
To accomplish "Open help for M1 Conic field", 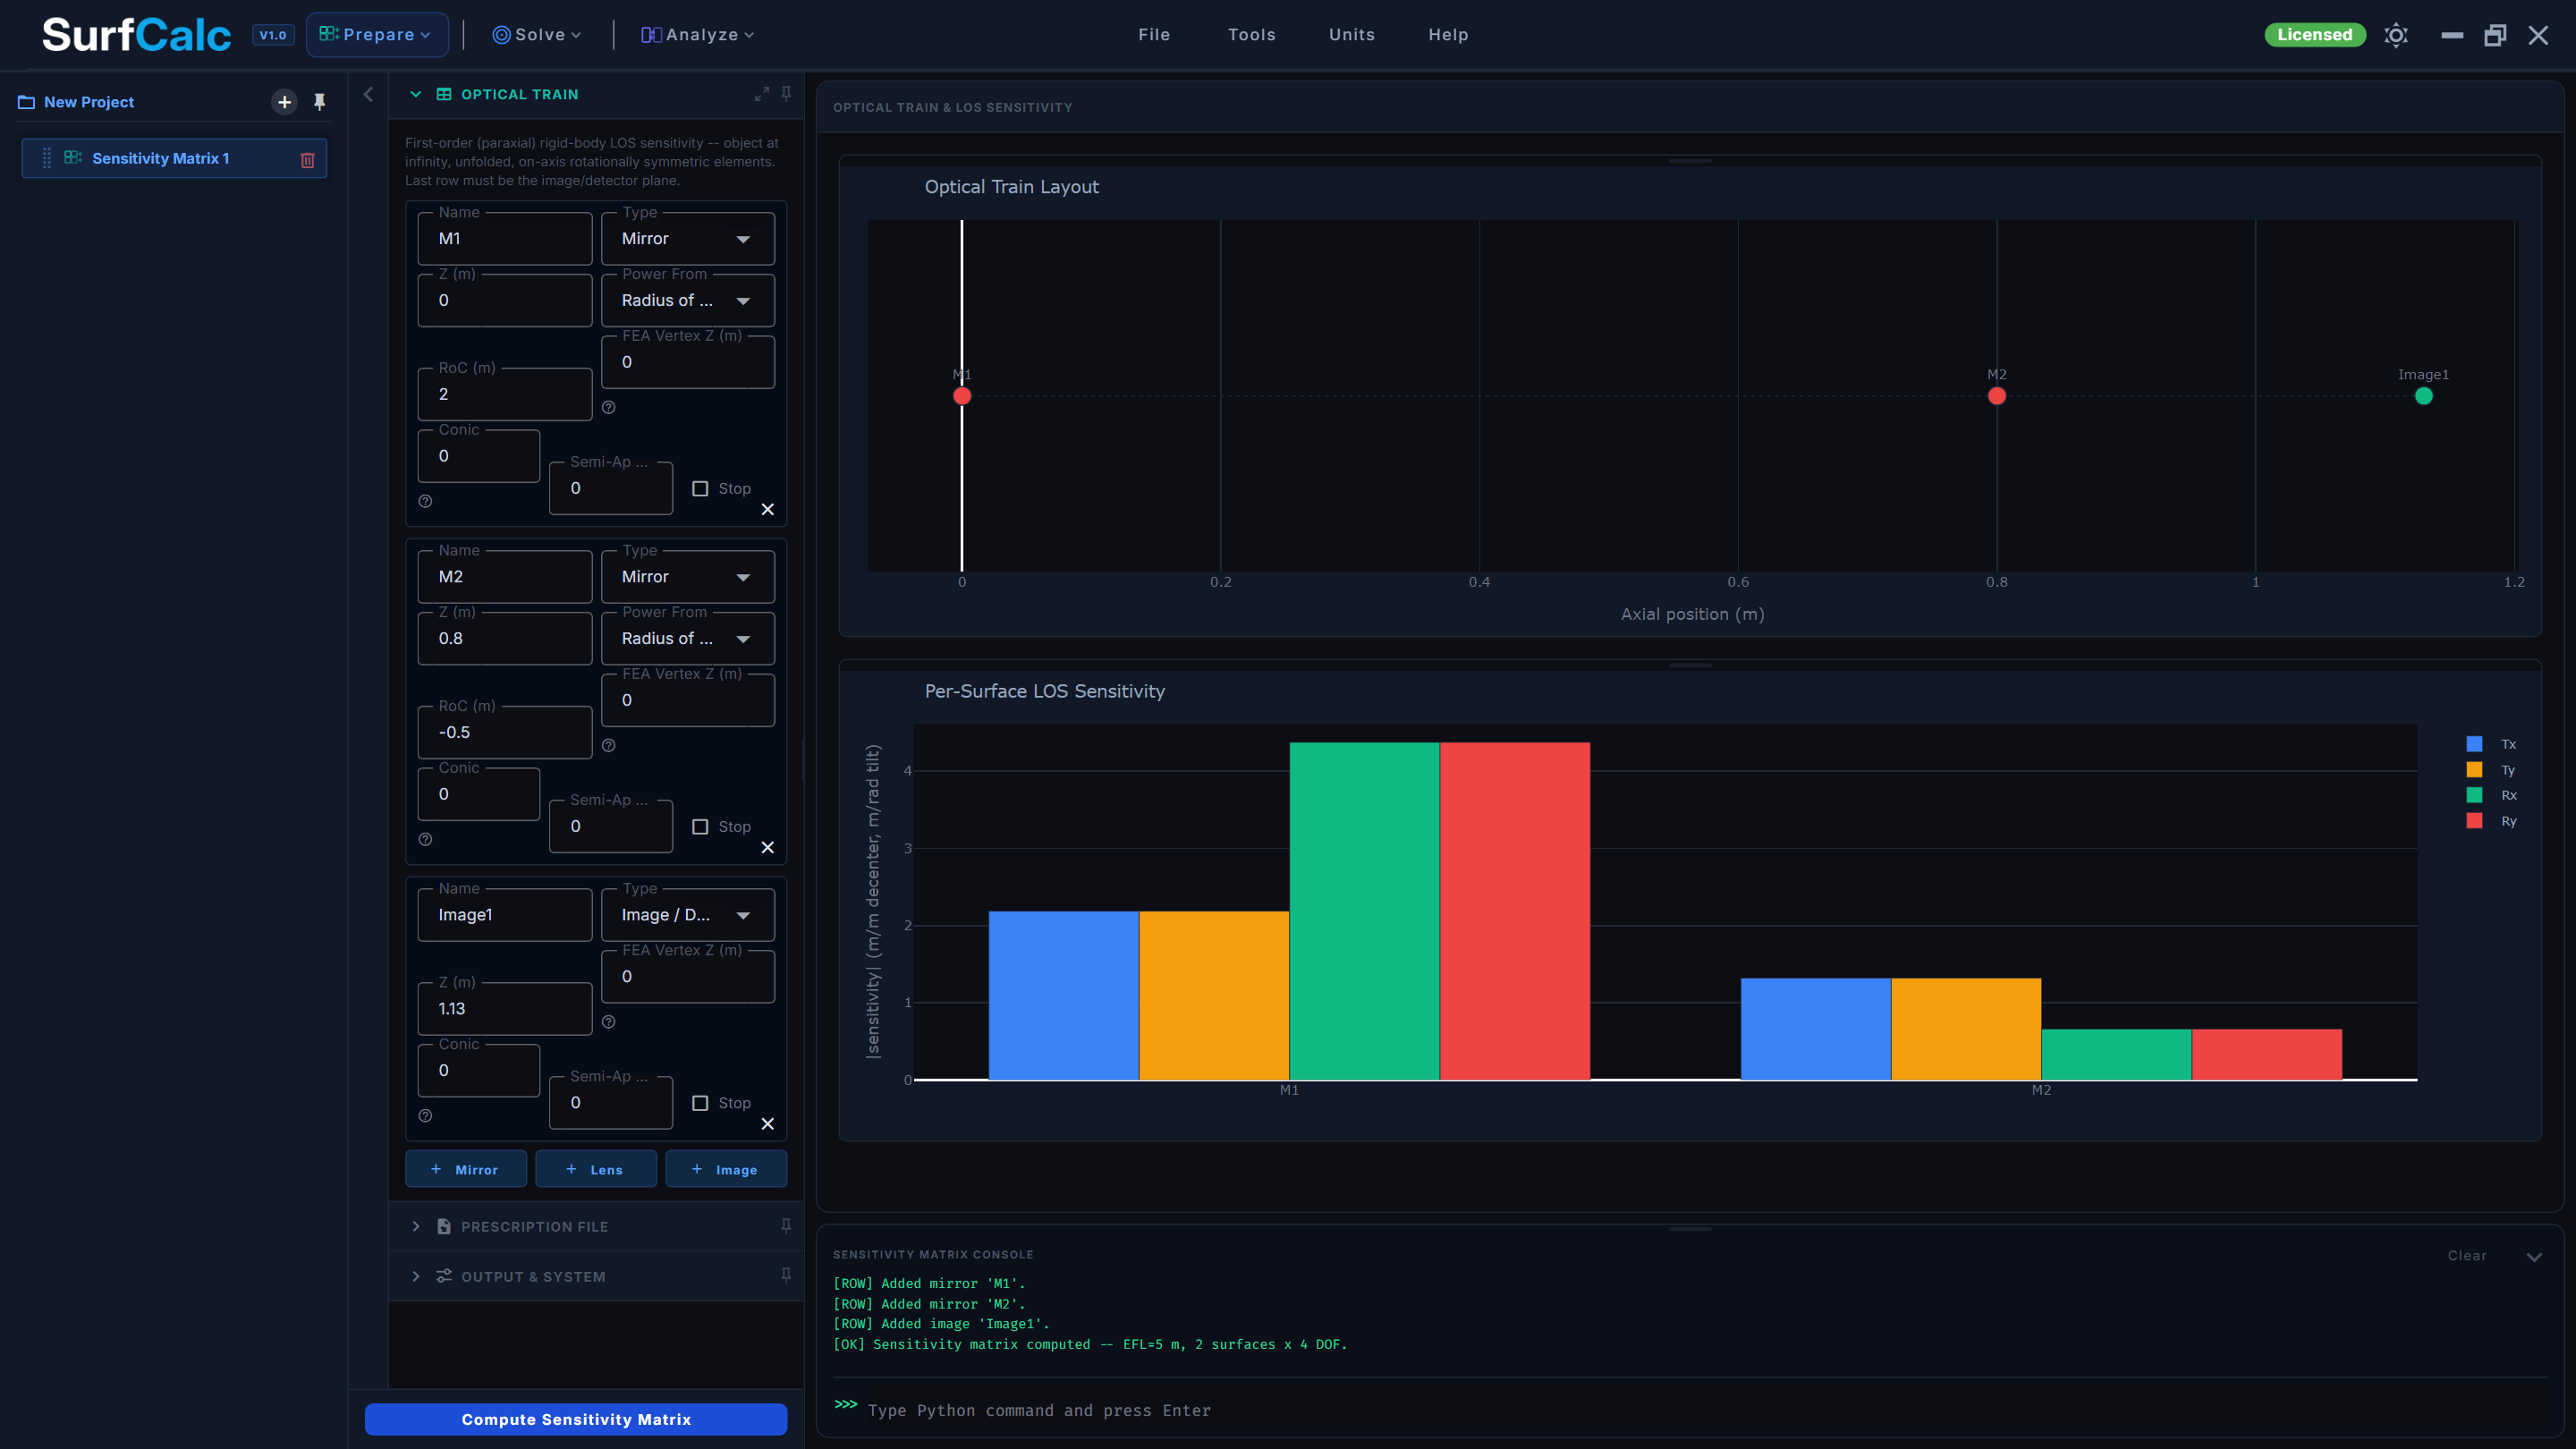I will coord(426,501).
